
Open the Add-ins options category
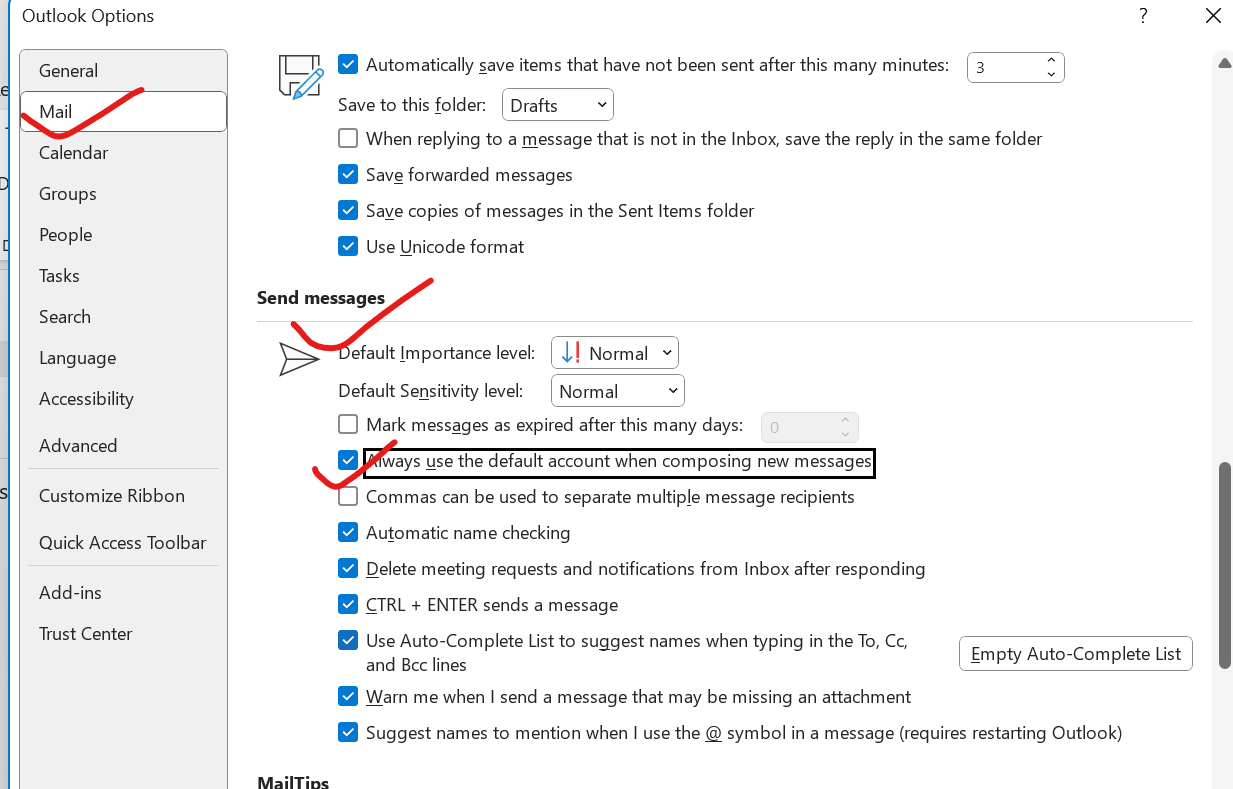[123, 593]
